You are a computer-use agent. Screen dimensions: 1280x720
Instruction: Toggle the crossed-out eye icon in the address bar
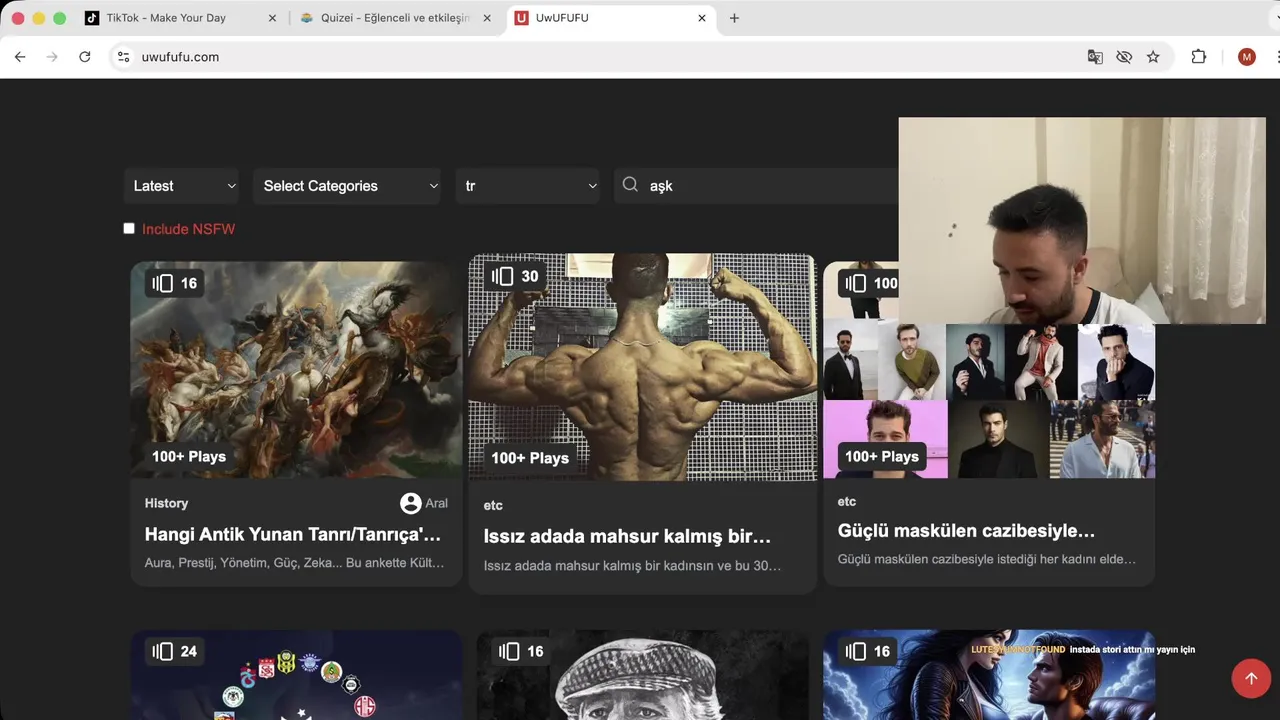(1124, 57)
